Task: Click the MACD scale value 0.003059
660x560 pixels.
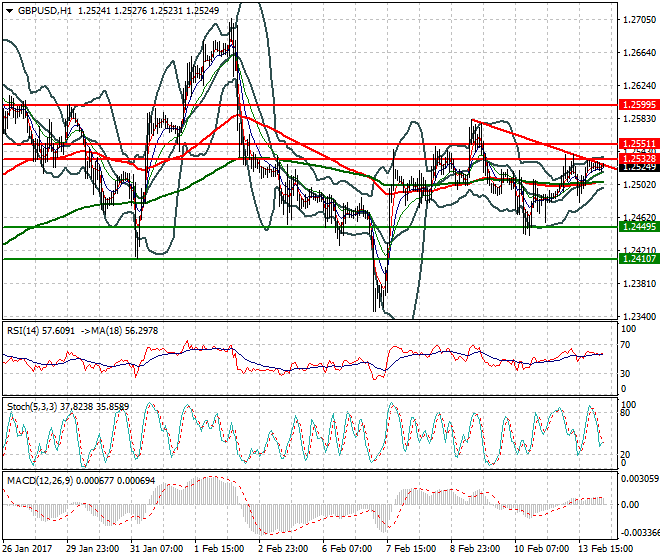Action: pyautogui.click(x=639, y=479)
